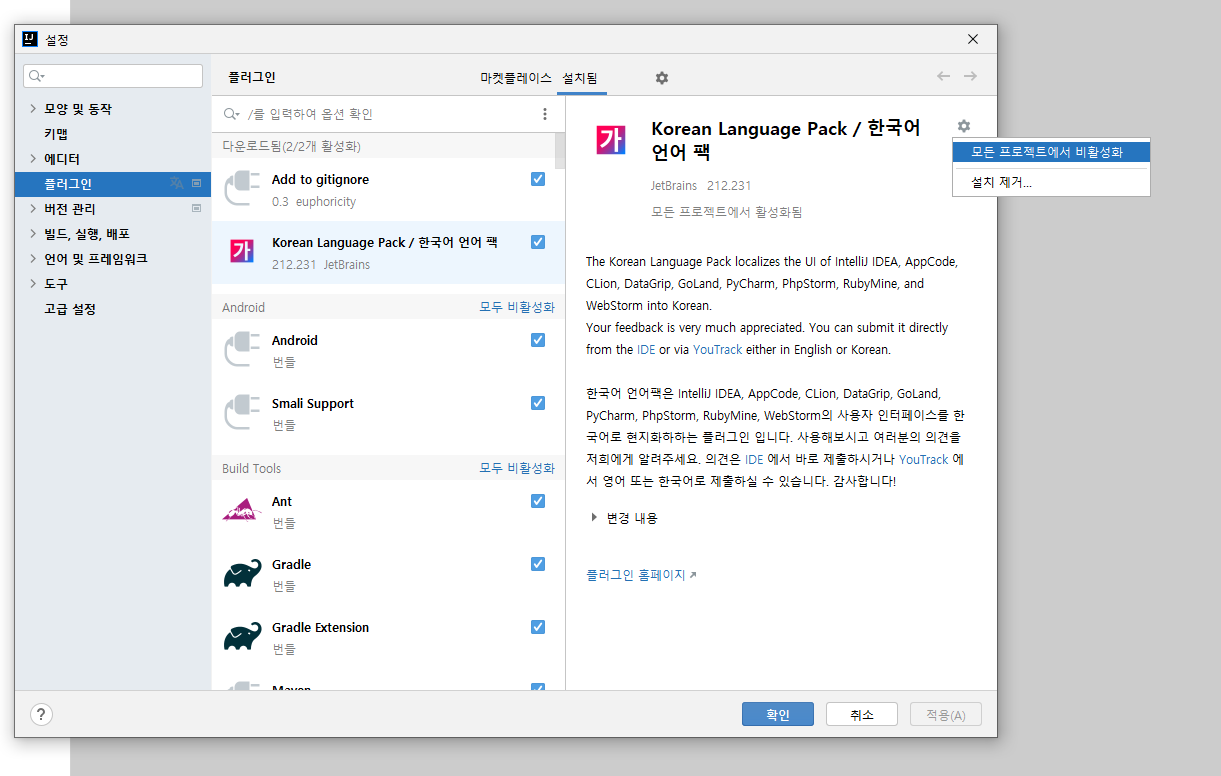Open the 플러그인 홈페이지 link
1221x776 pixels.
click(x=641, y=575)
